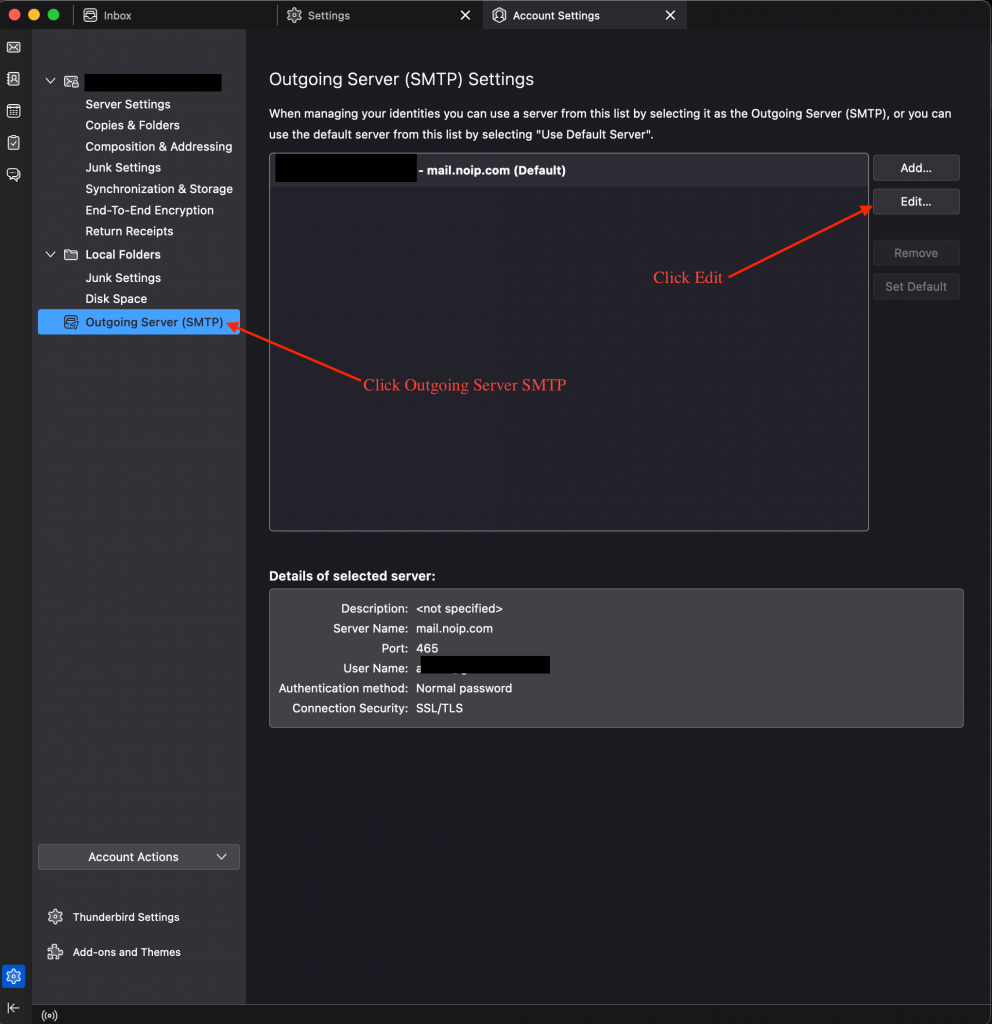
Task: Click the Normal password authentication value
Action: tap(464, 688)
